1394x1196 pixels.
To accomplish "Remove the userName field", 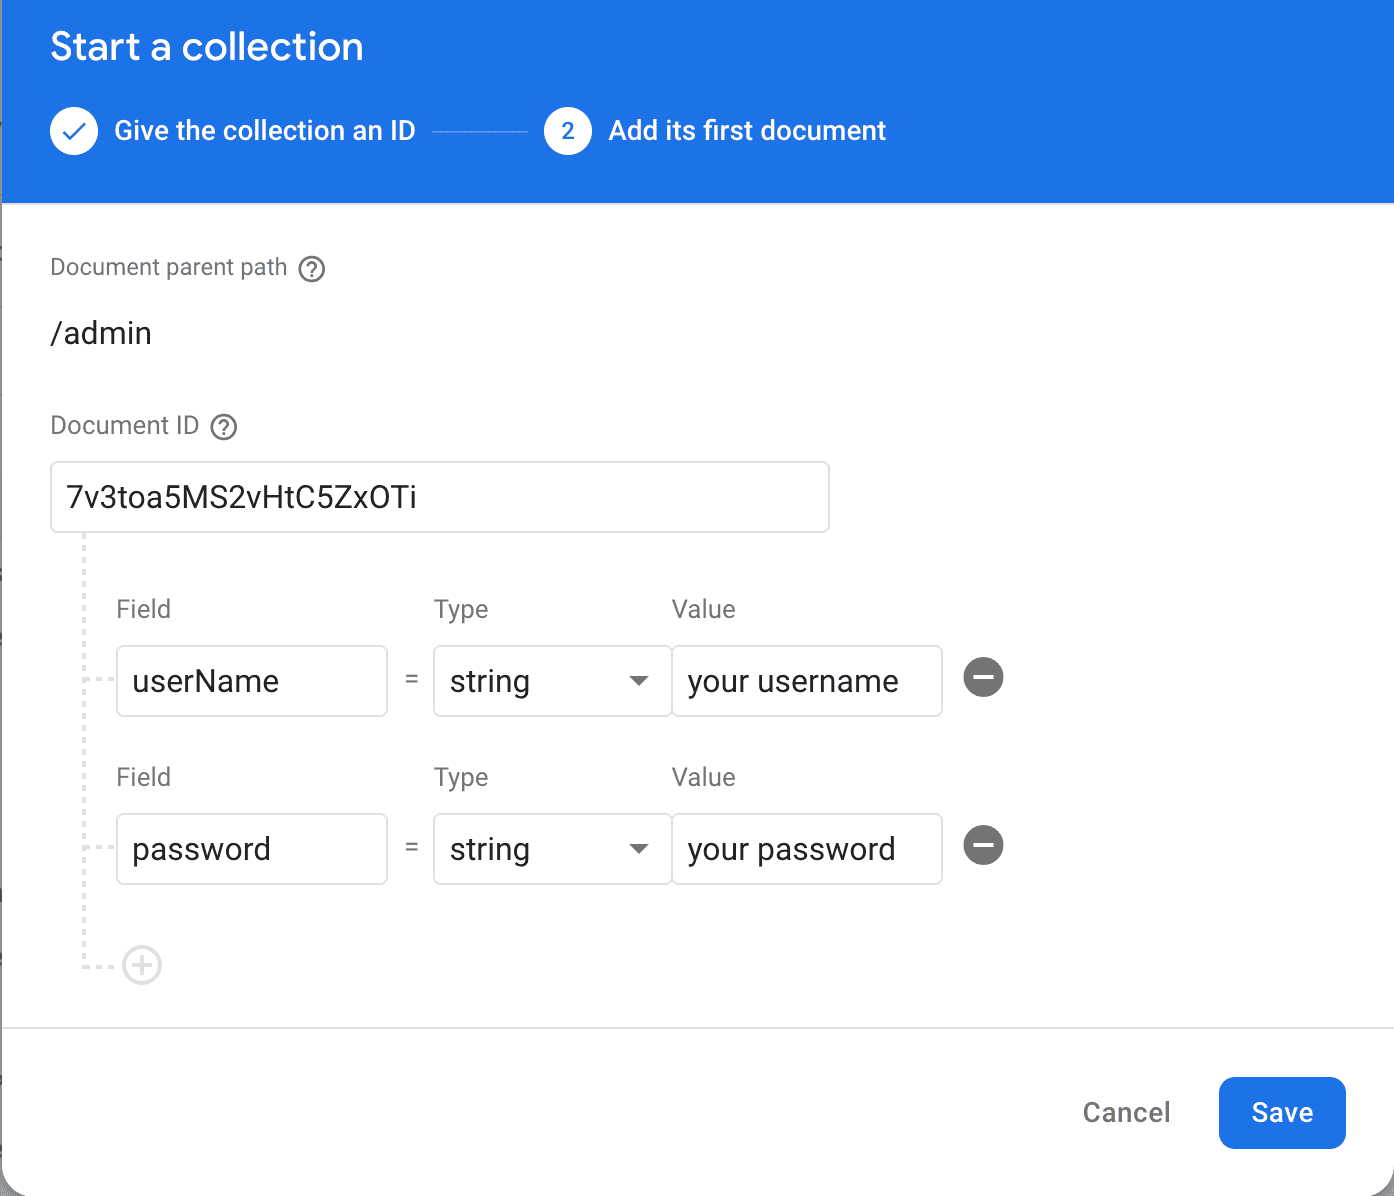I will point(983,677).
